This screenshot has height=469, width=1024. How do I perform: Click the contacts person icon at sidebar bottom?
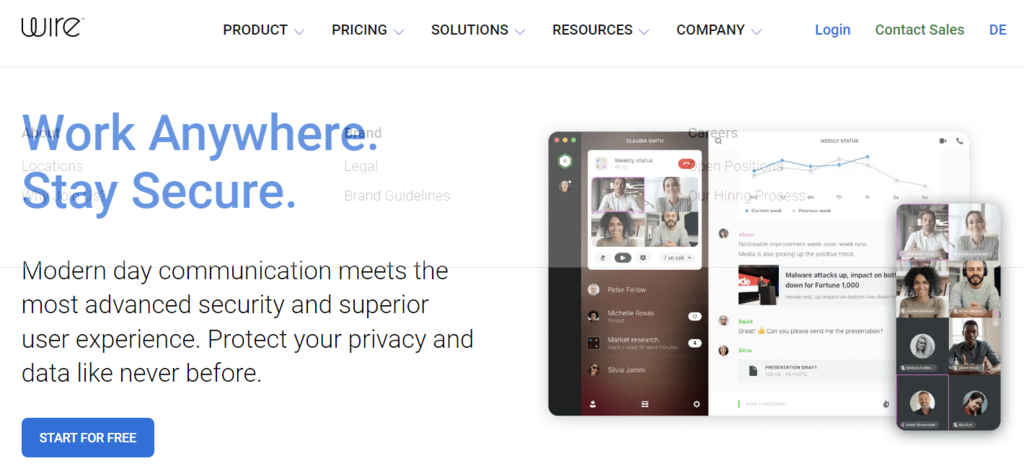[593, 404]
